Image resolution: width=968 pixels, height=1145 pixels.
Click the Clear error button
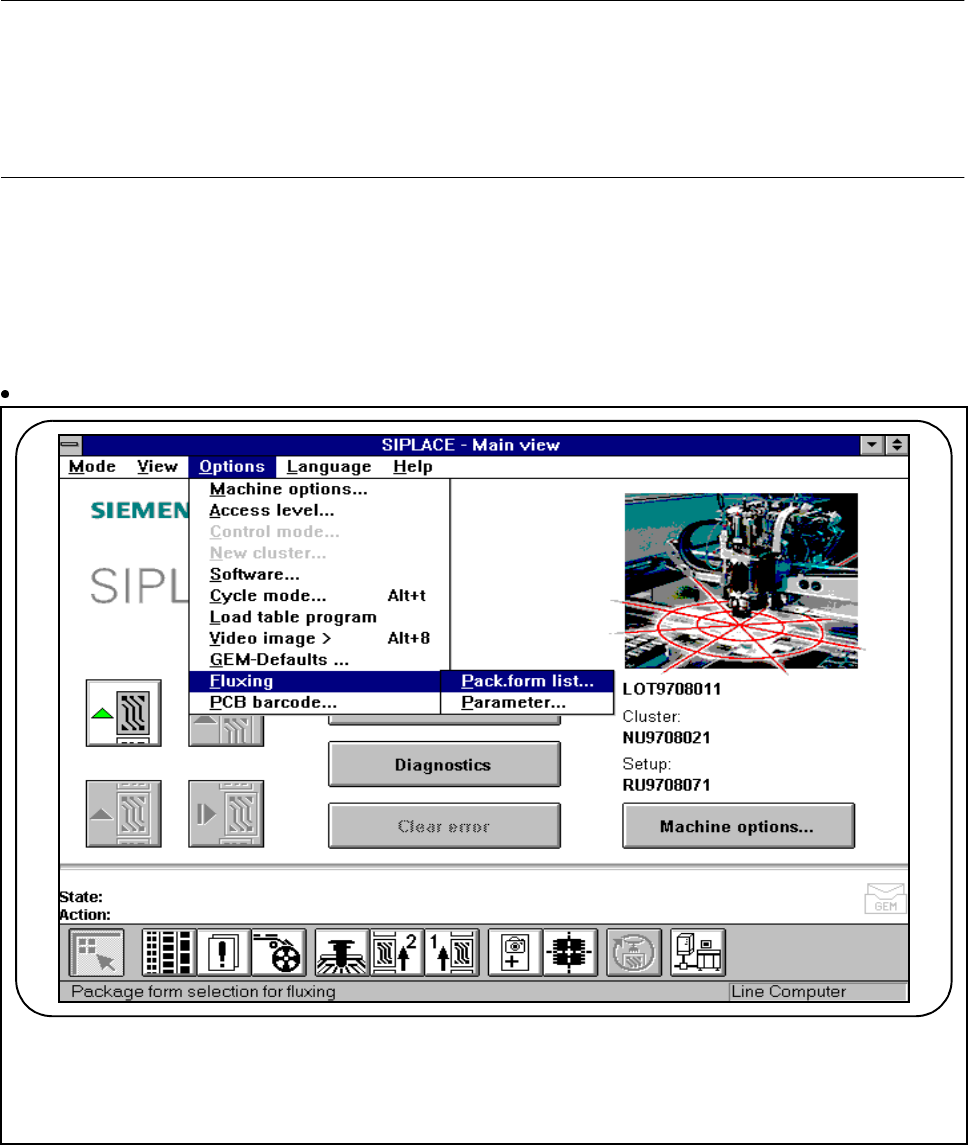pos(444,826)
